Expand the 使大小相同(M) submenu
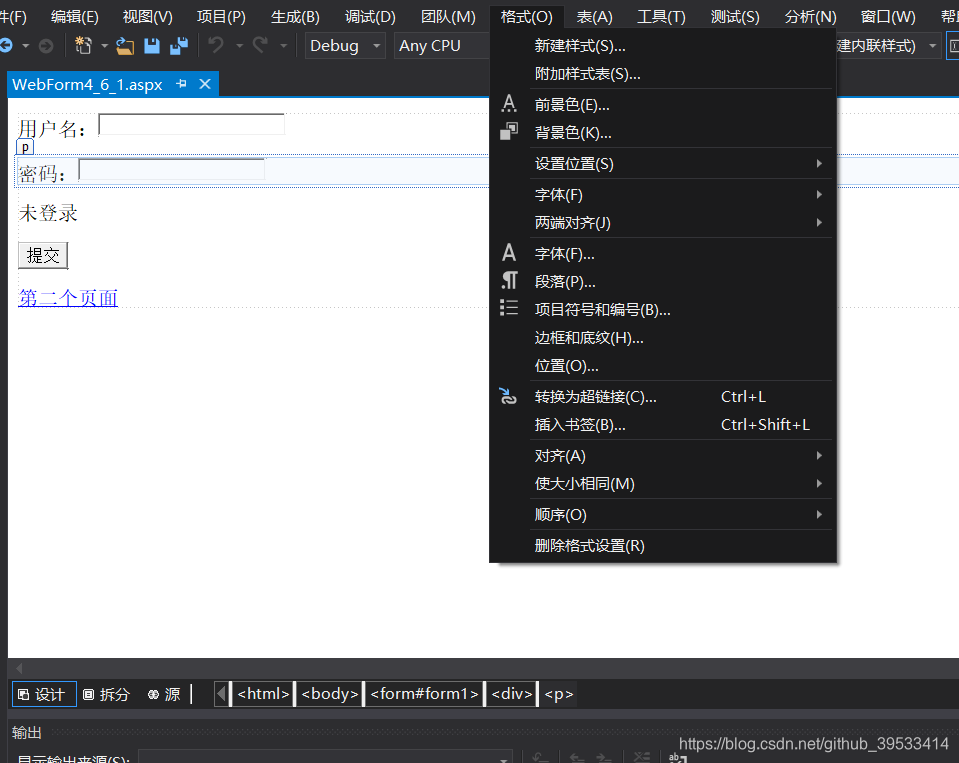The height and width of the screenshot is (763, 959). point(664,484)
